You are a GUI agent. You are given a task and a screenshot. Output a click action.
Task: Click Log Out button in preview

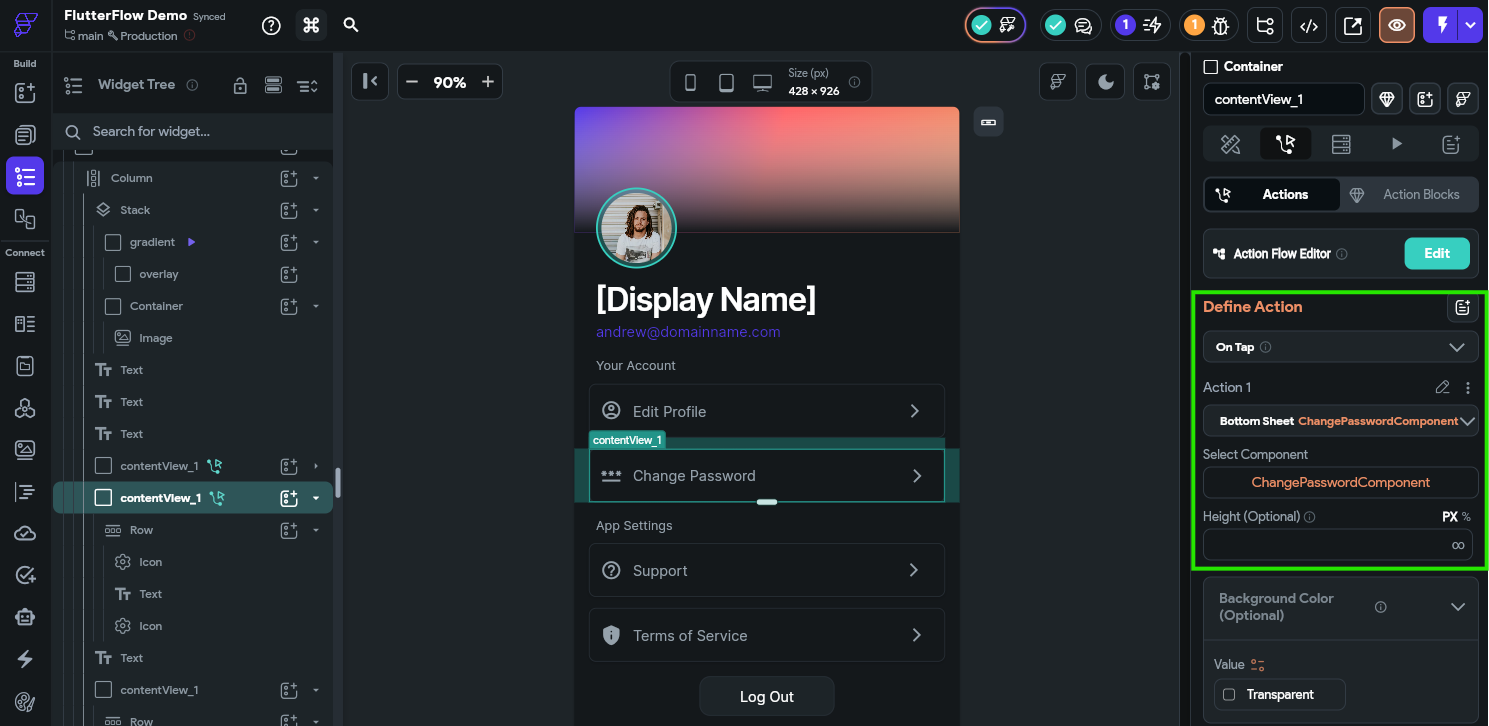[x=767, y=696]
